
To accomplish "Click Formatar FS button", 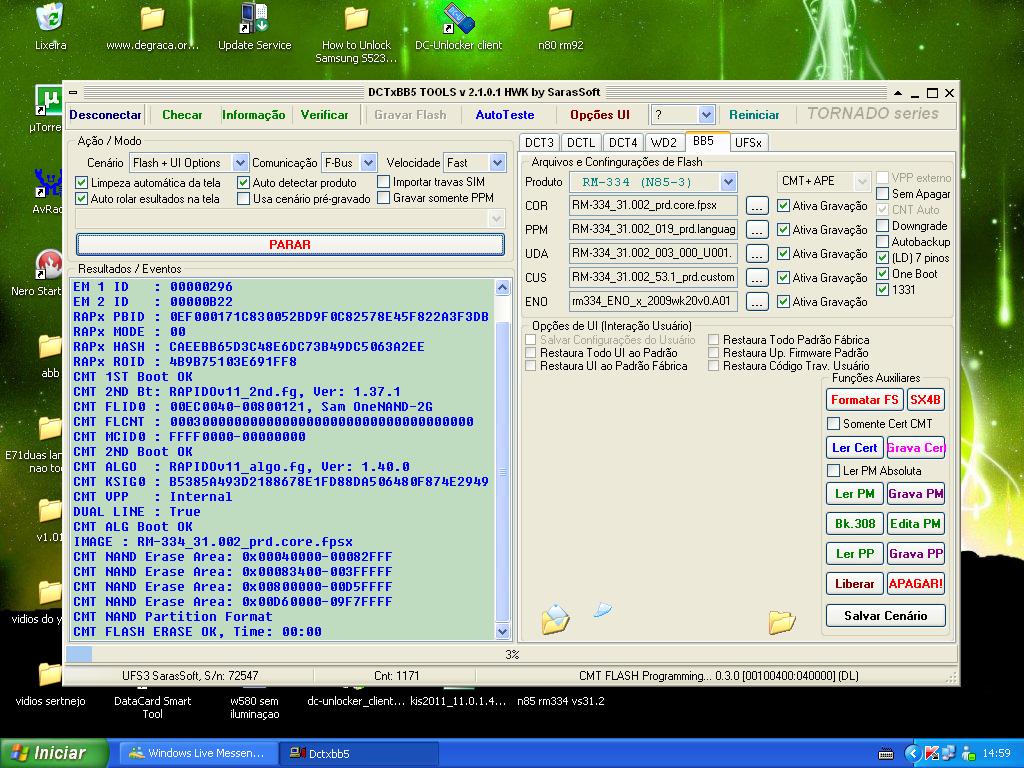I will 865,400.
